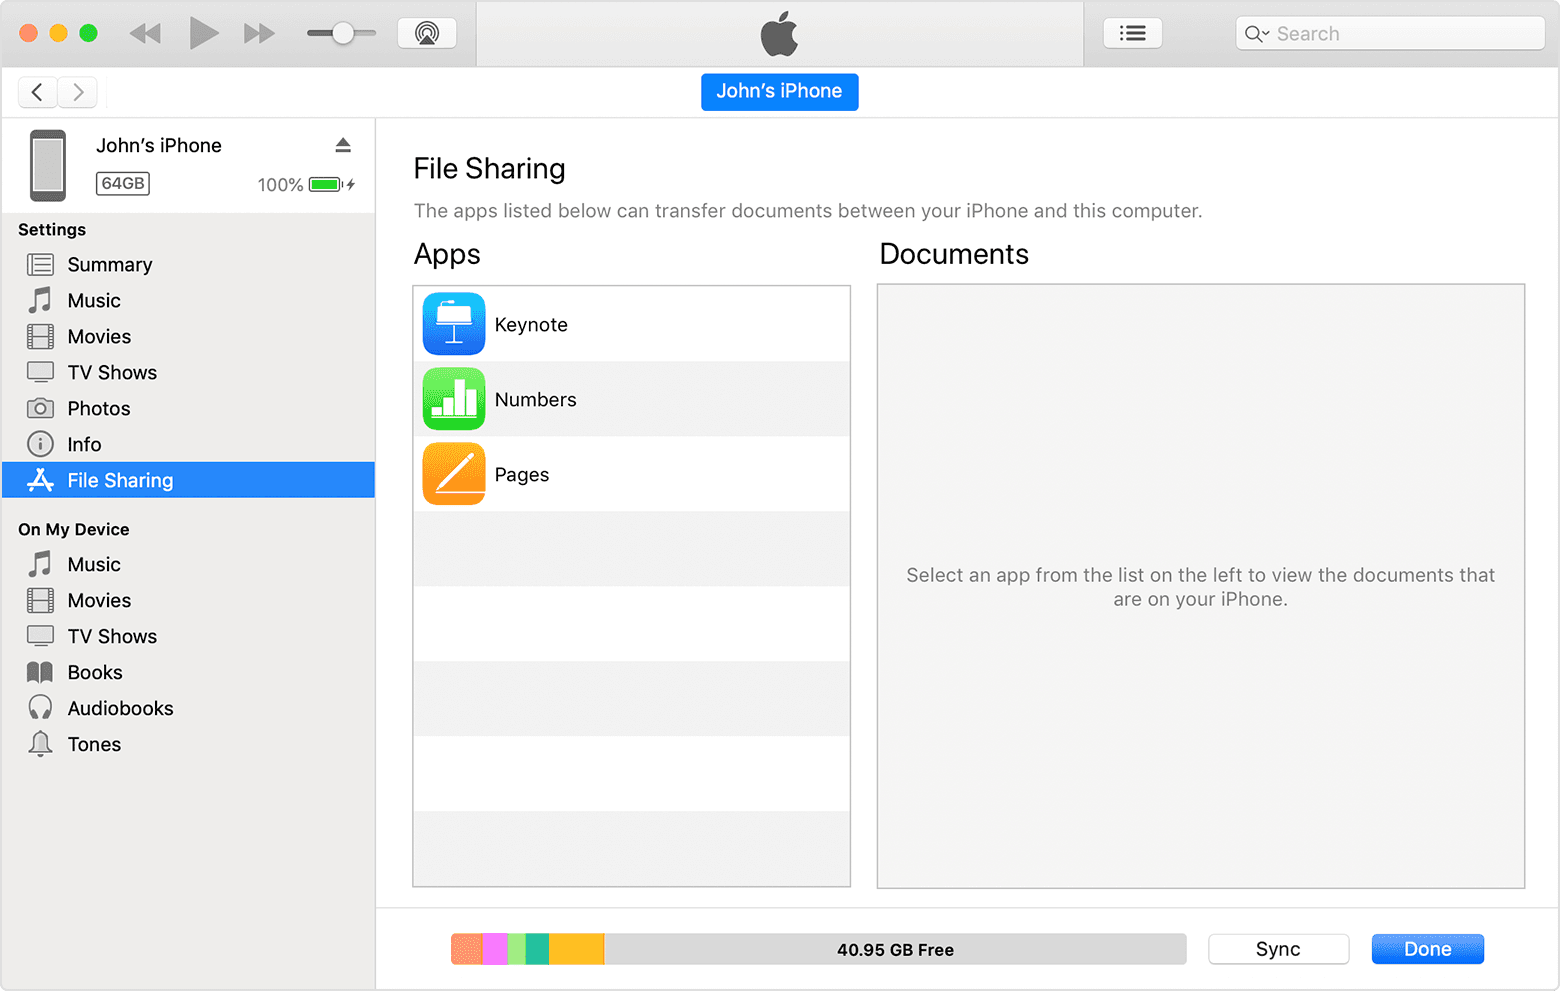Open the Books section

pyautogui.click(x=95, y=672)
